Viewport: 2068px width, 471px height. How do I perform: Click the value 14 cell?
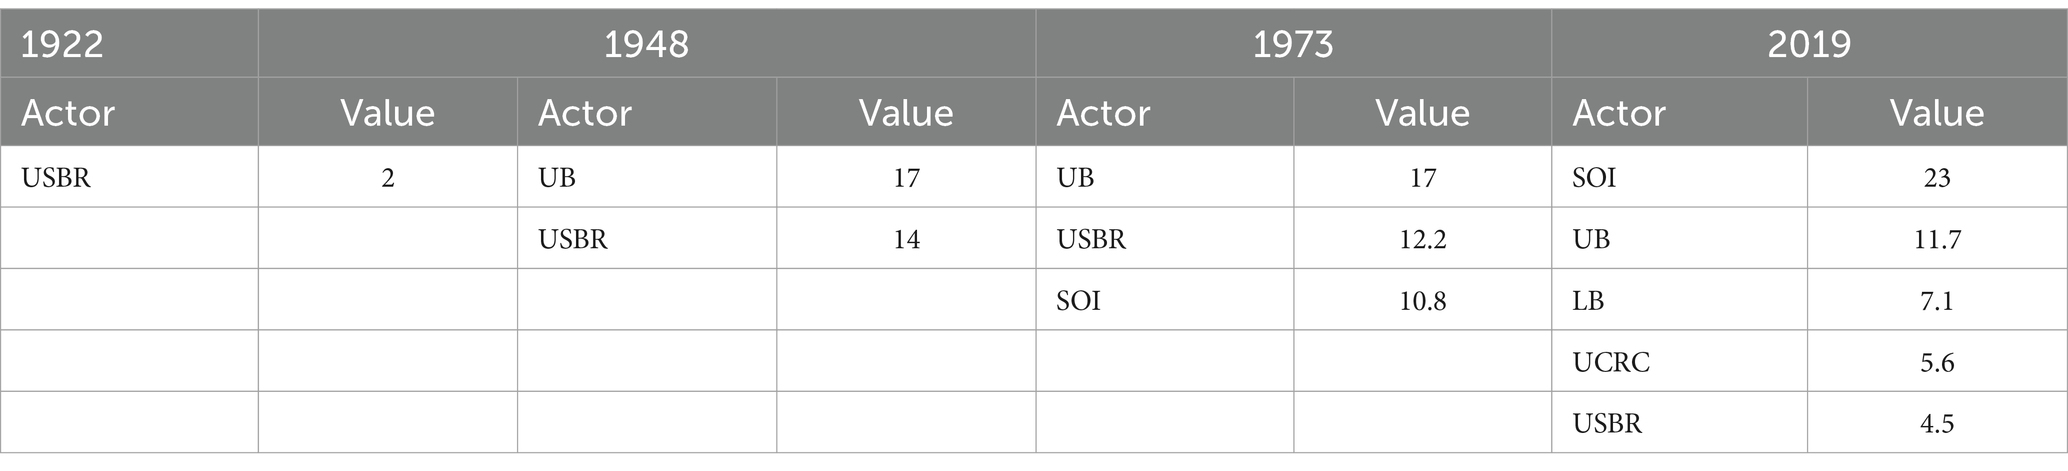(906, 239)
